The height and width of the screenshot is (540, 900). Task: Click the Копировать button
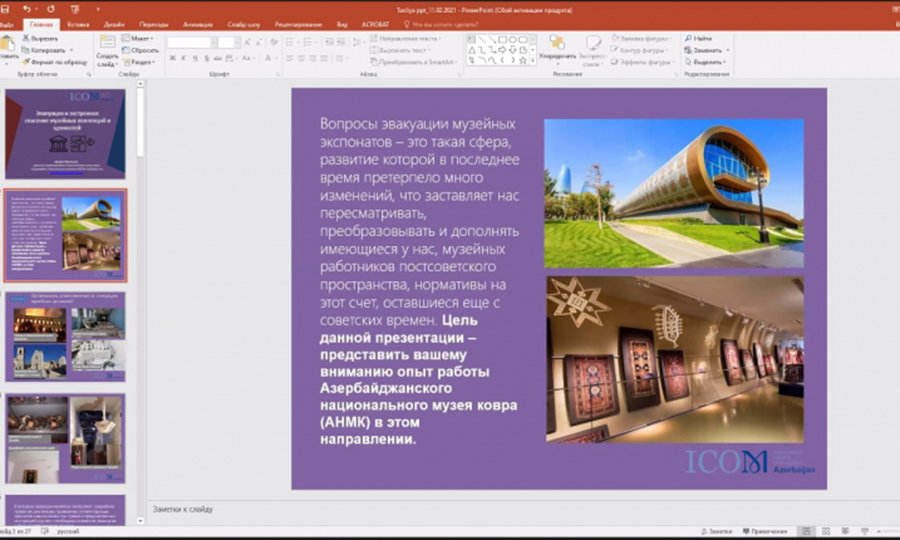44,50
